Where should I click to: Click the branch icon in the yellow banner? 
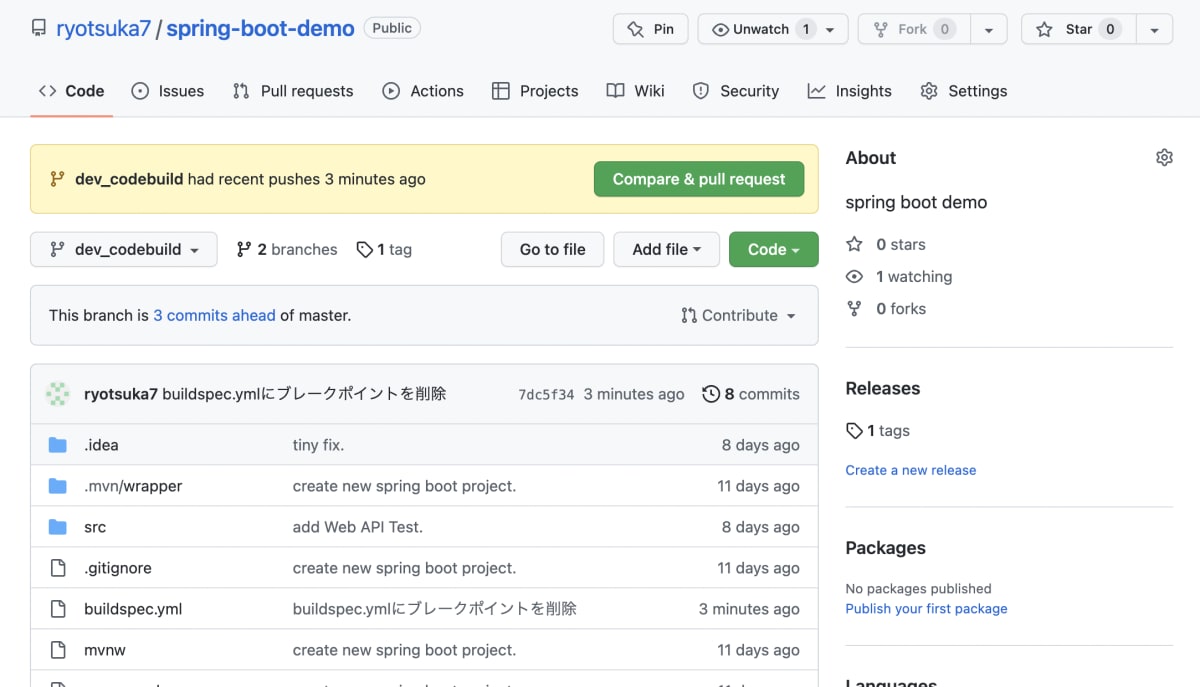57,179
